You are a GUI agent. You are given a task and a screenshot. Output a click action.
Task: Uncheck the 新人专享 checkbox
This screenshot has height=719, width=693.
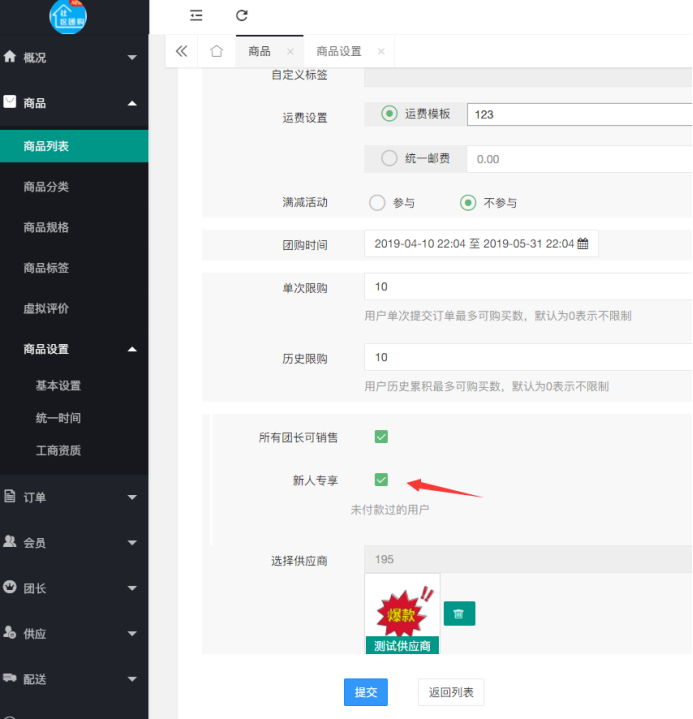[381, 480]
